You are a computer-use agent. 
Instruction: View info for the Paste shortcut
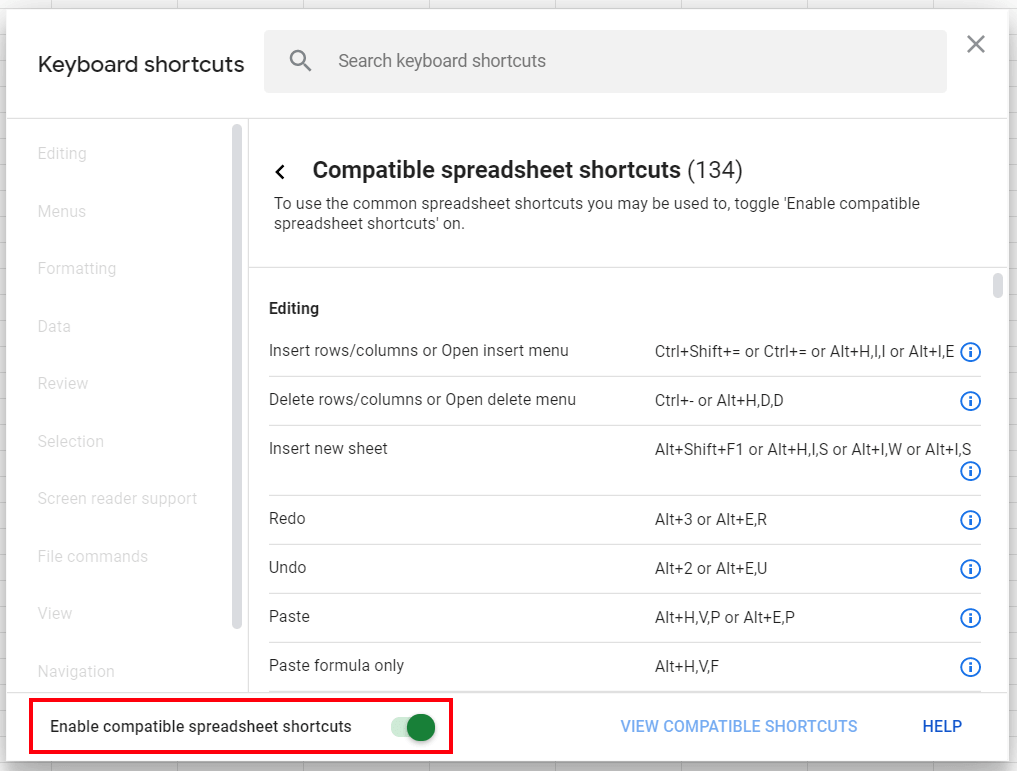click(x=969, y=618)
